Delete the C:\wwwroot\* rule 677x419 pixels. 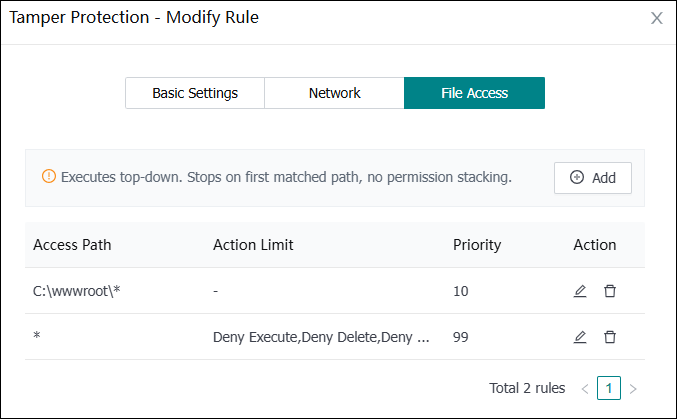point(610,291)
